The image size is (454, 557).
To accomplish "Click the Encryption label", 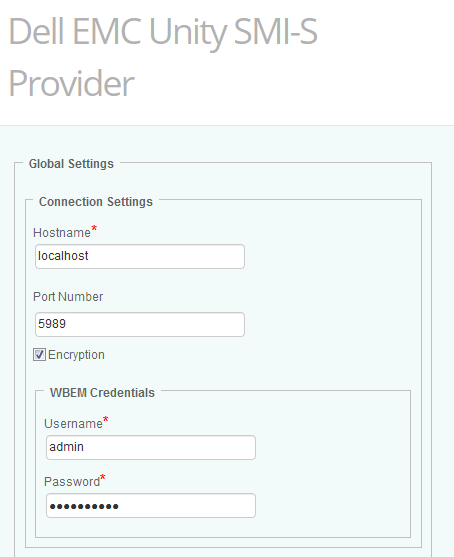I will coord(76,355).
